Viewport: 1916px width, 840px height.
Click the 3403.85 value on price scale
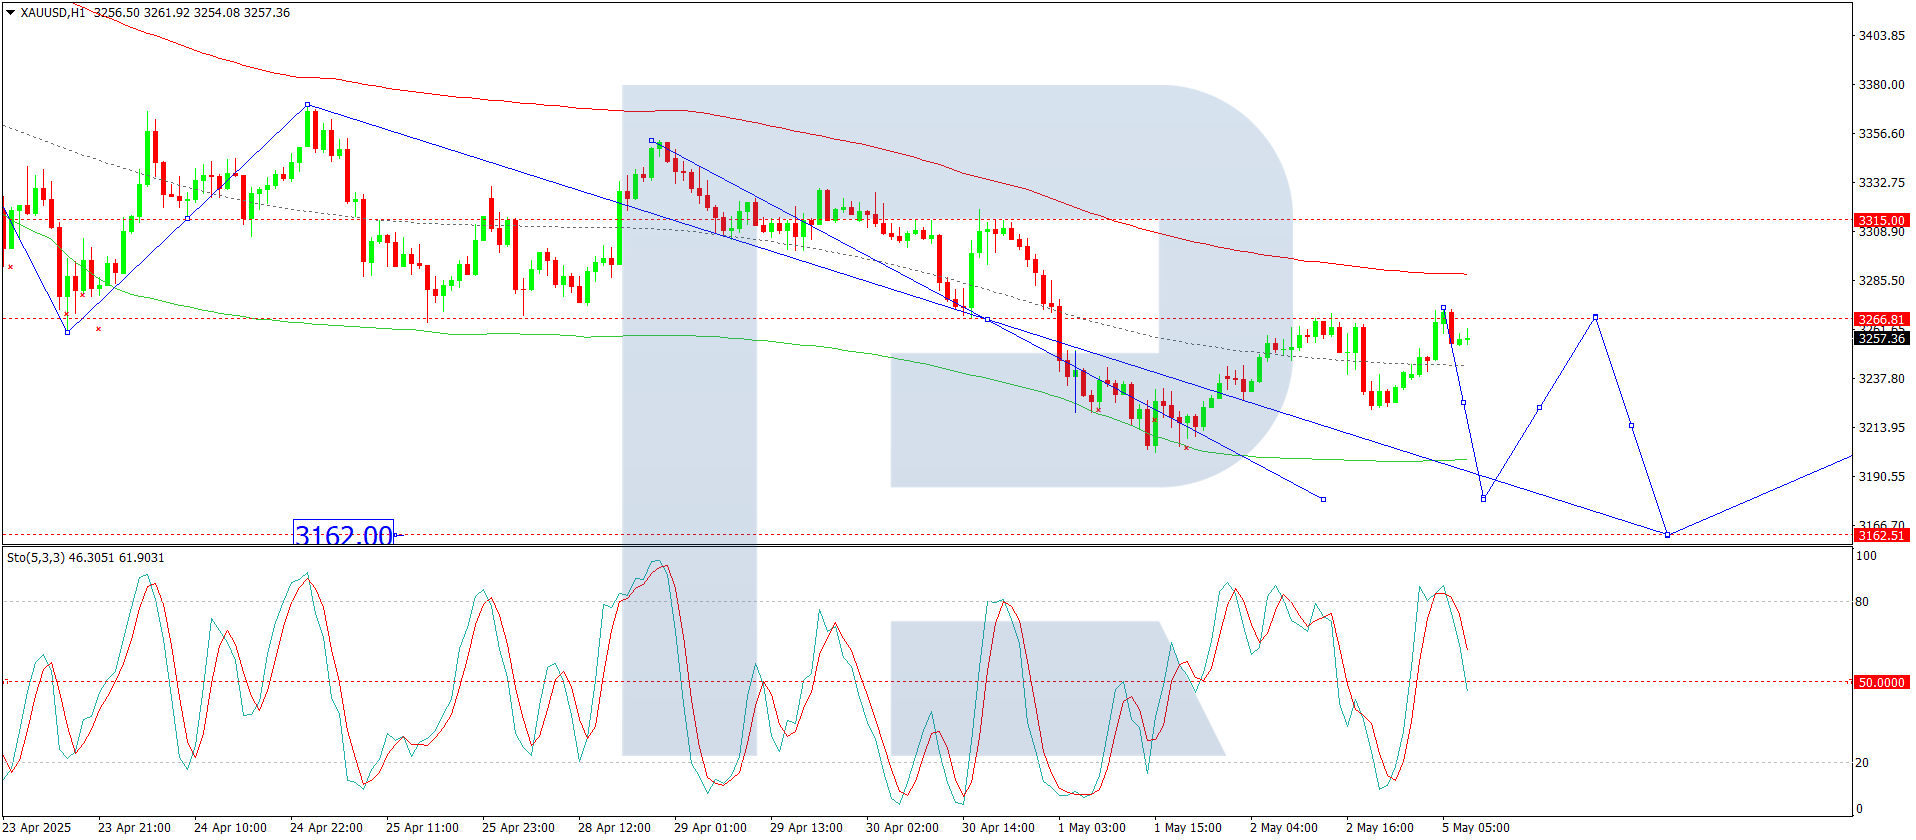coord(1881,35)
